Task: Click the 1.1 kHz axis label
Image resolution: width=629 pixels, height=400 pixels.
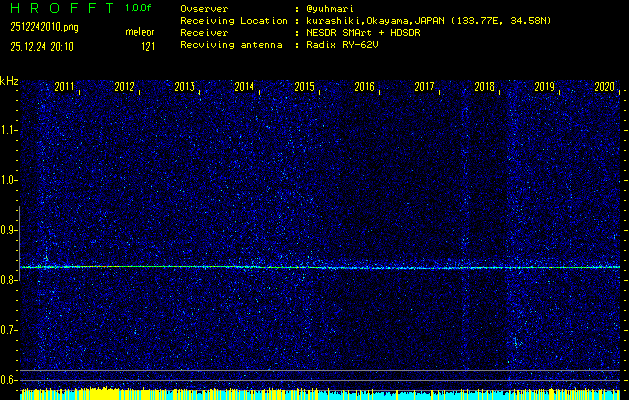Action: pyautogui.click(x=9, y=130)
